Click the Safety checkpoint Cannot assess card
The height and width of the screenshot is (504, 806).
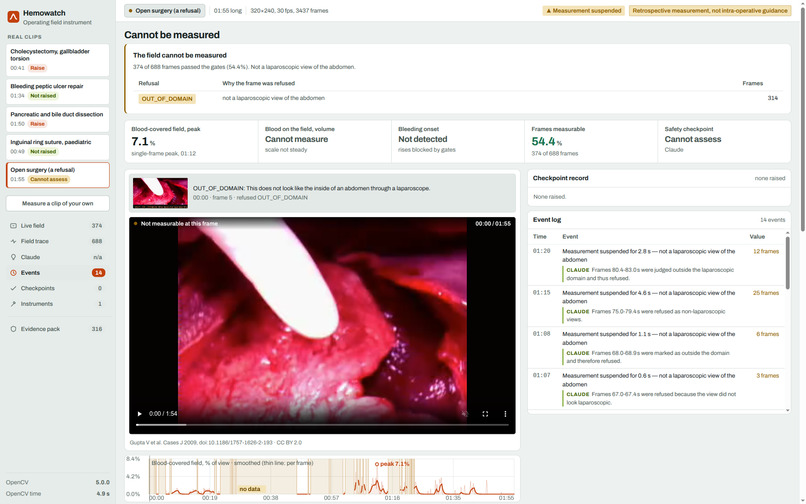[724, 141]
